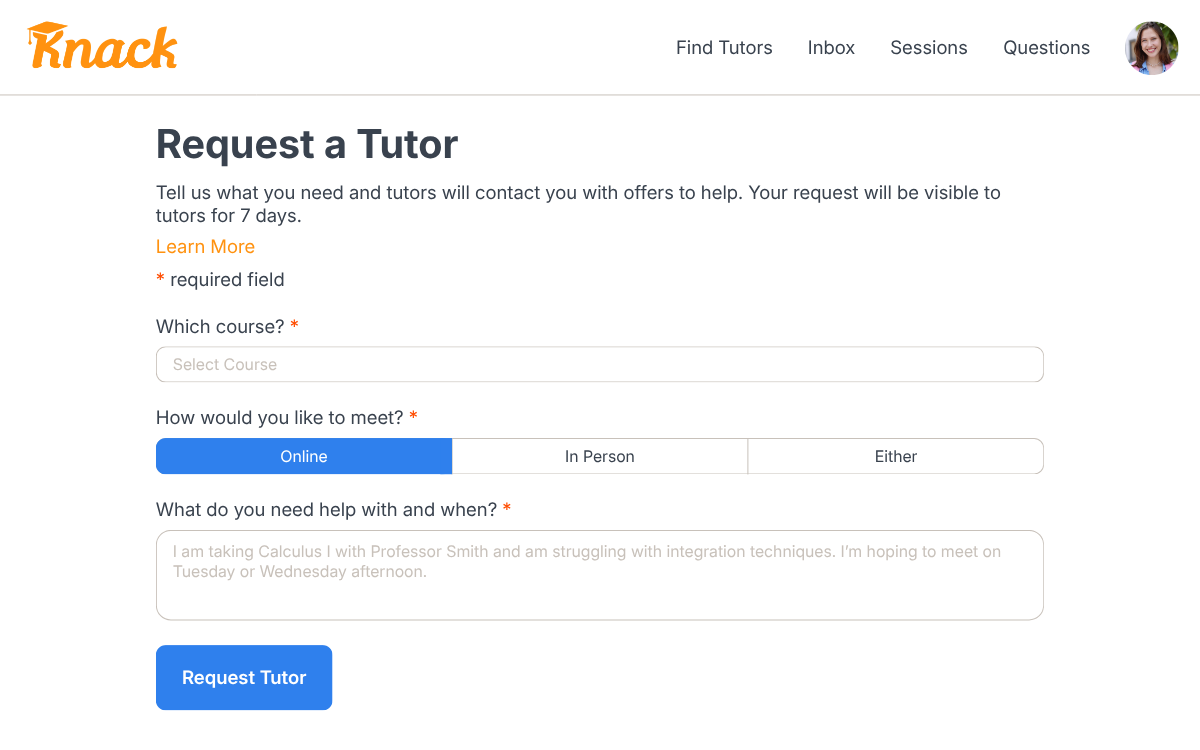This screenshot has height=750, width=1200.
Task: Navigate to Sessions
Action: coord(929,48)
